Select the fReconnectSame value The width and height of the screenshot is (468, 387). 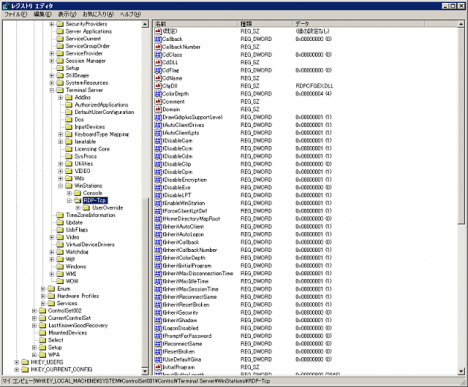click(x=182, y=344)
